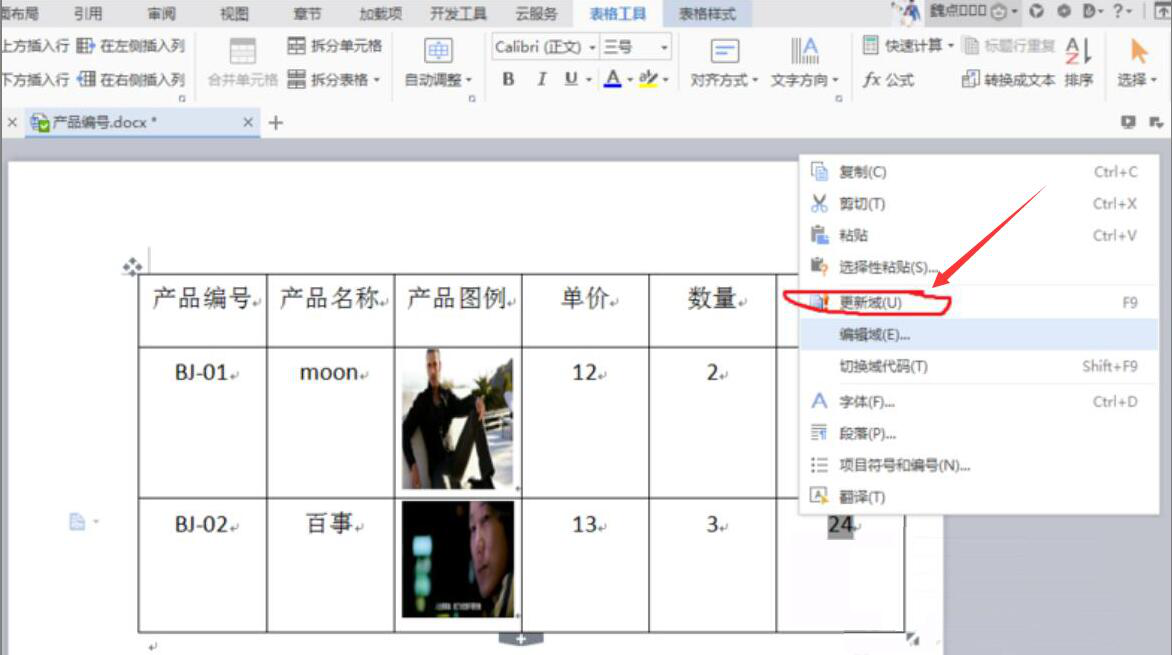This screenshot has height=655, width=1172.
Task: Choose Copy in the context menu
Action: 978,172
